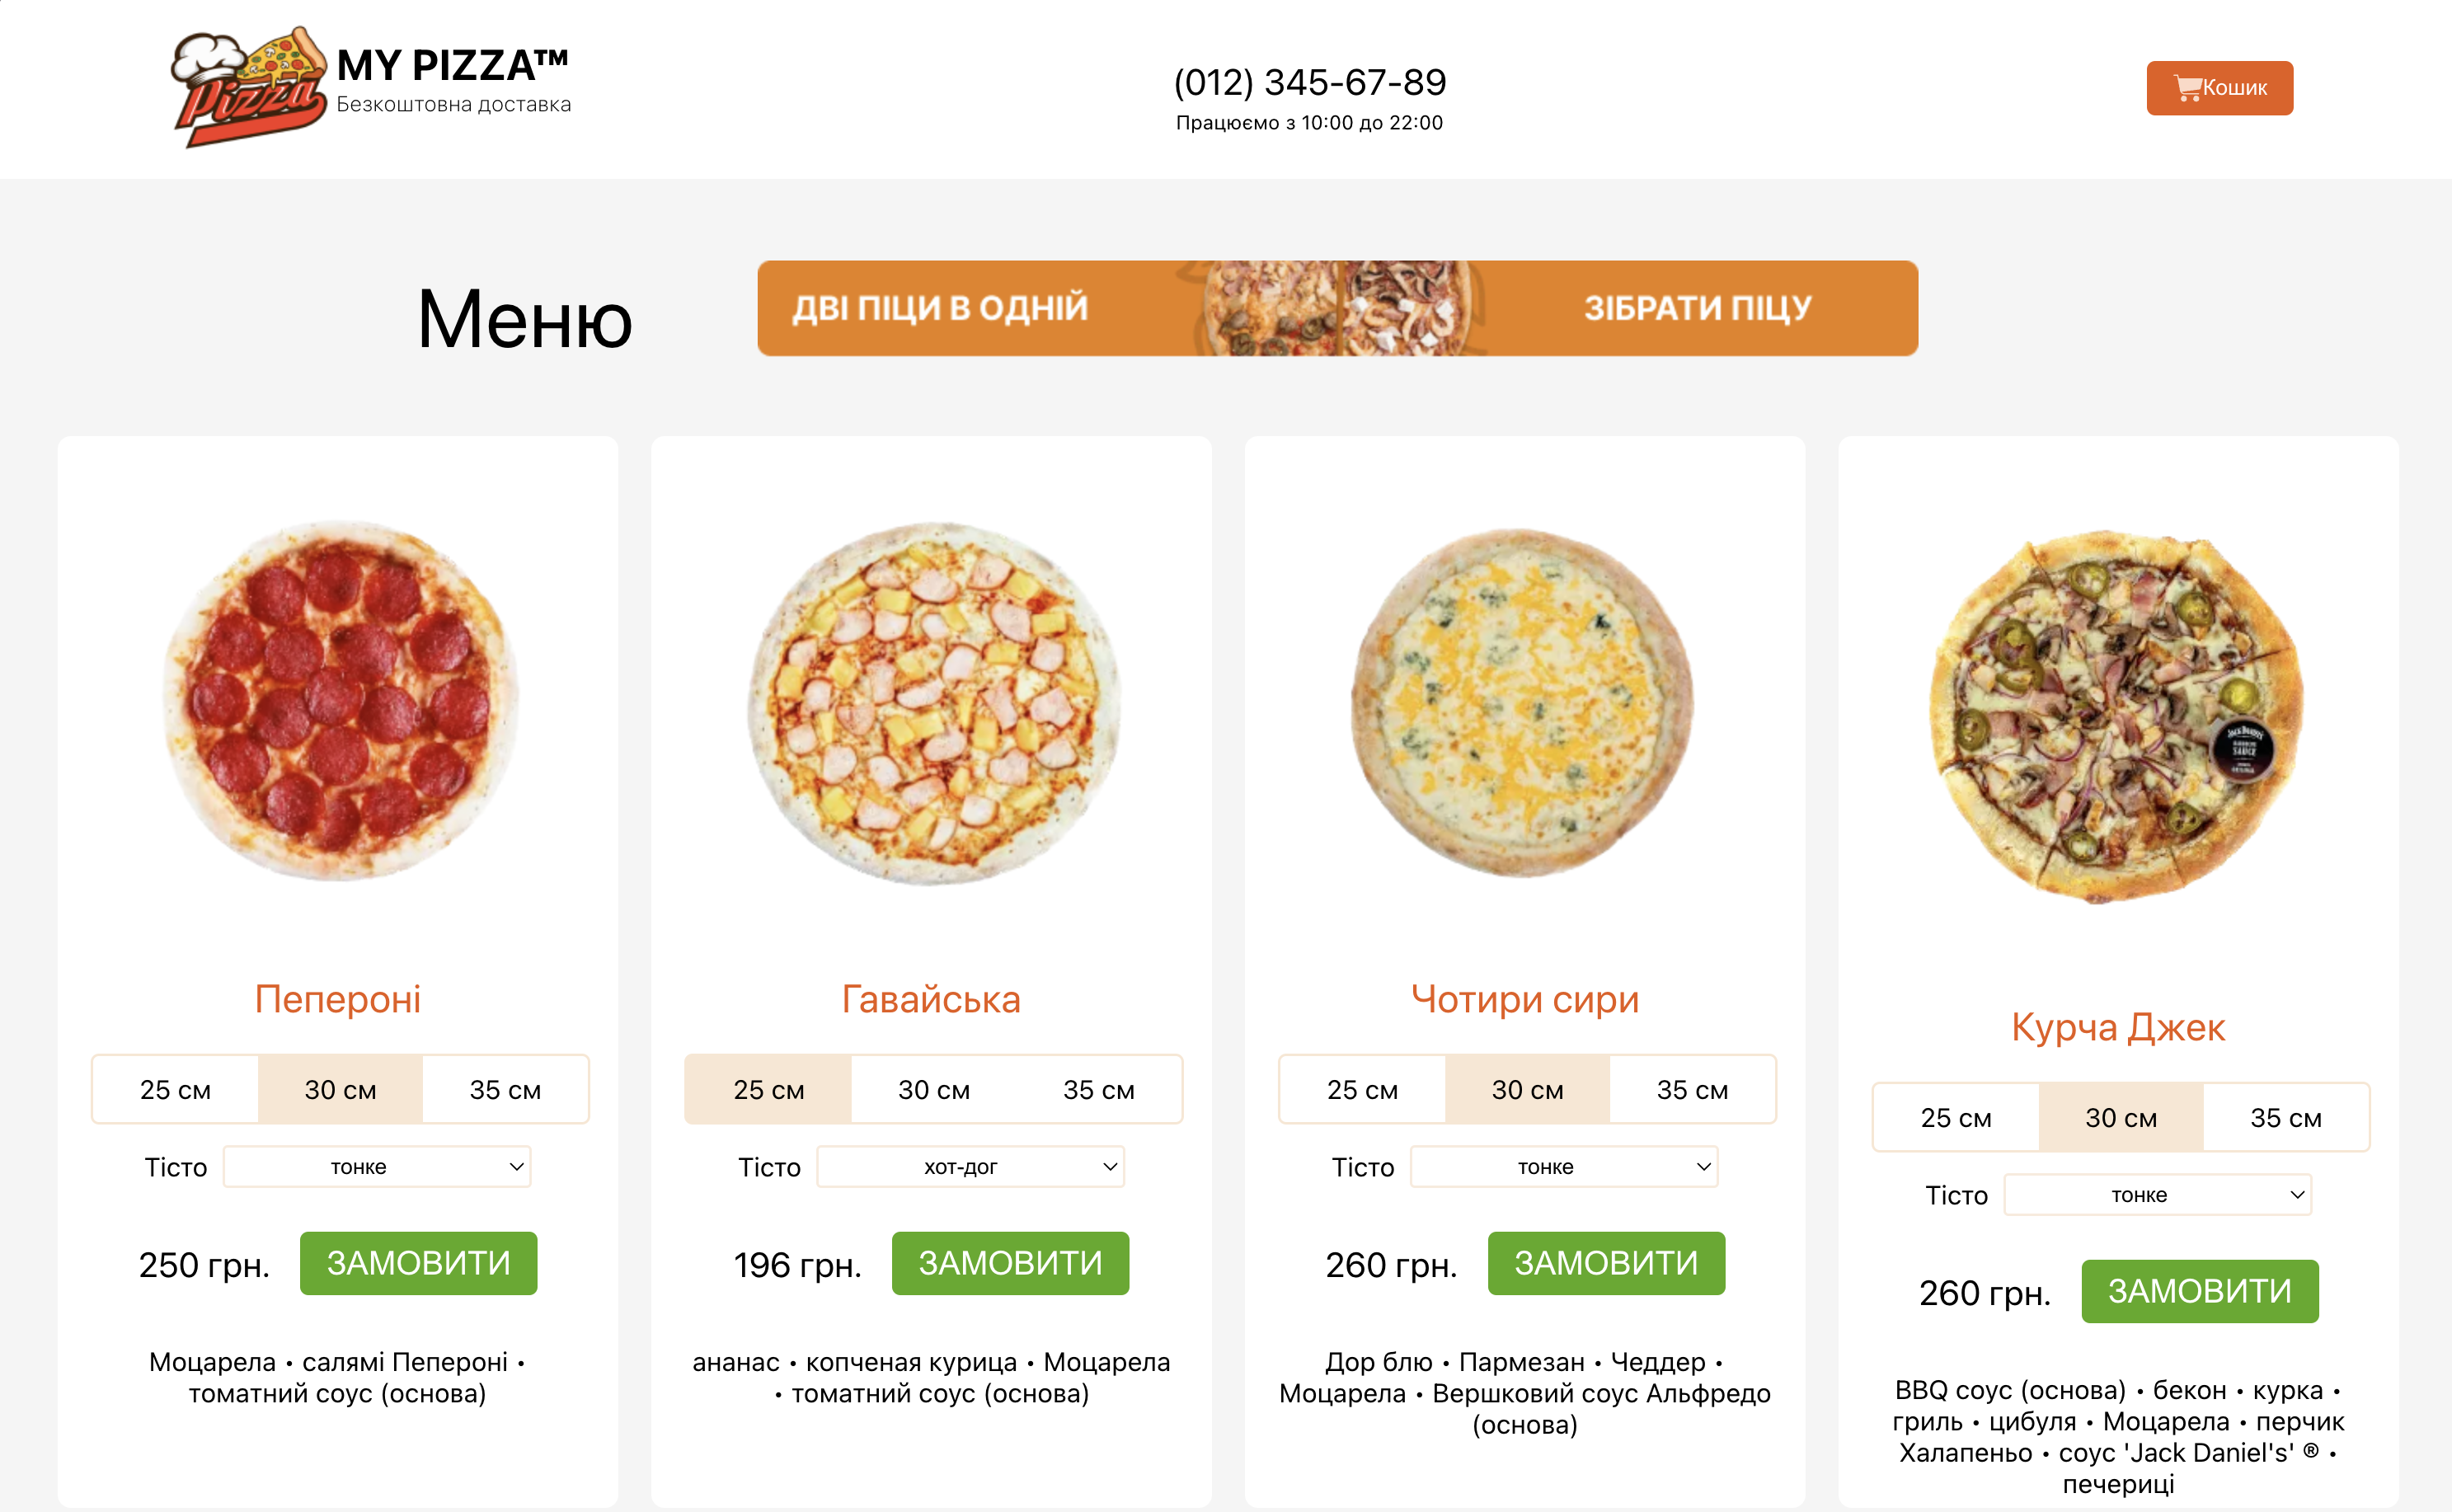Open the Чотири сири title link
Viewport: 2452px width, 1512px height.
pos(1524,999)
